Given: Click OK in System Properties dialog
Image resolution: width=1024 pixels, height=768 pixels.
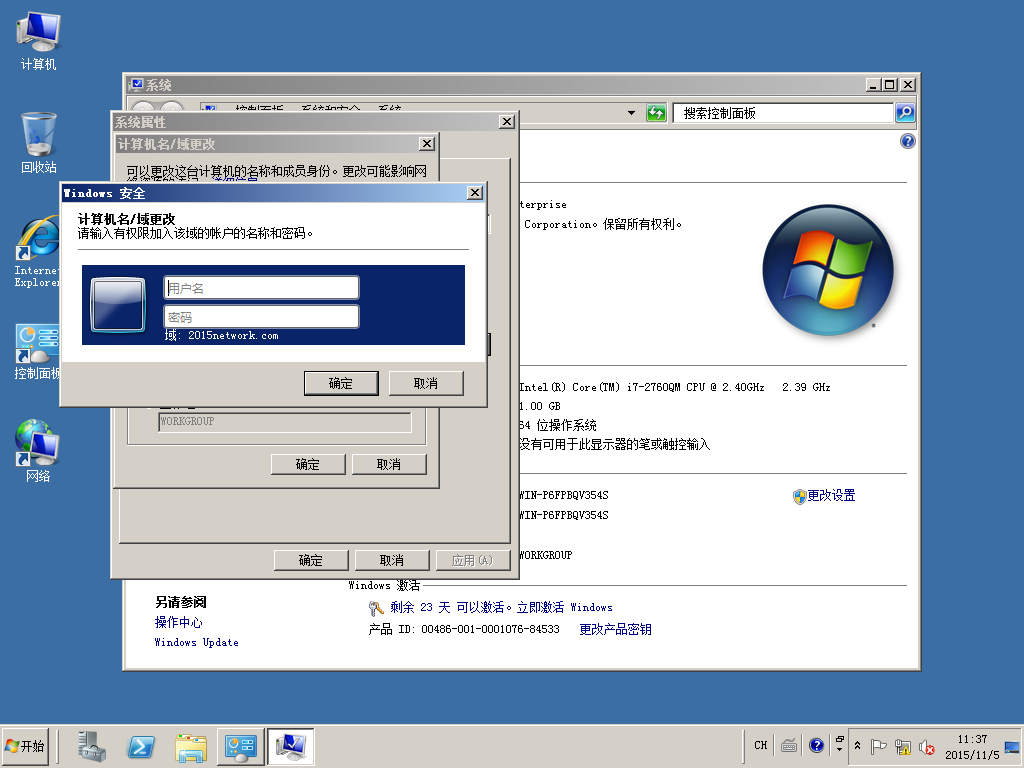Looking at the screenshot, I should (310, 560).
